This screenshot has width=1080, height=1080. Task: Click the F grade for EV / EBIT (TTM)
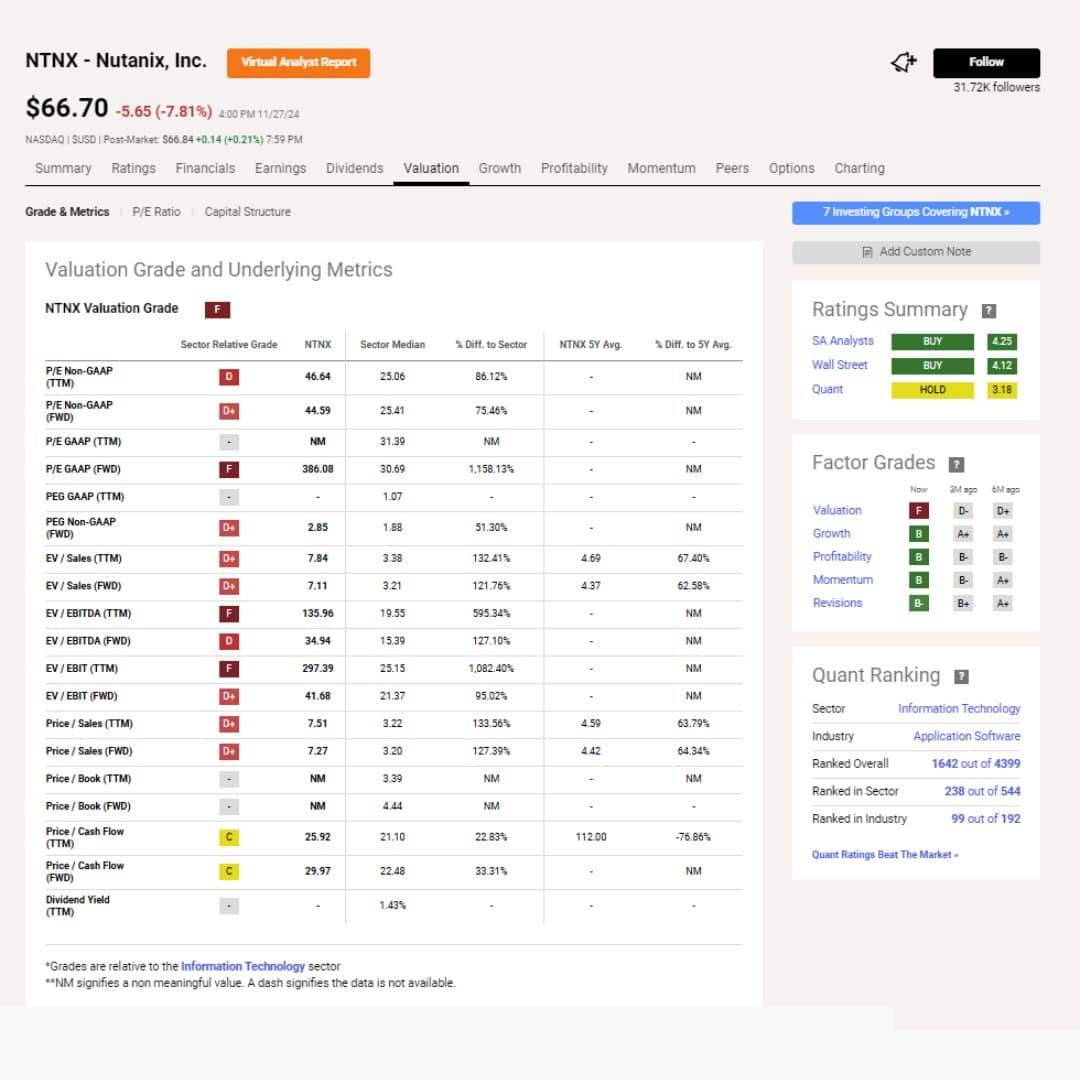(x=229, y=669)
